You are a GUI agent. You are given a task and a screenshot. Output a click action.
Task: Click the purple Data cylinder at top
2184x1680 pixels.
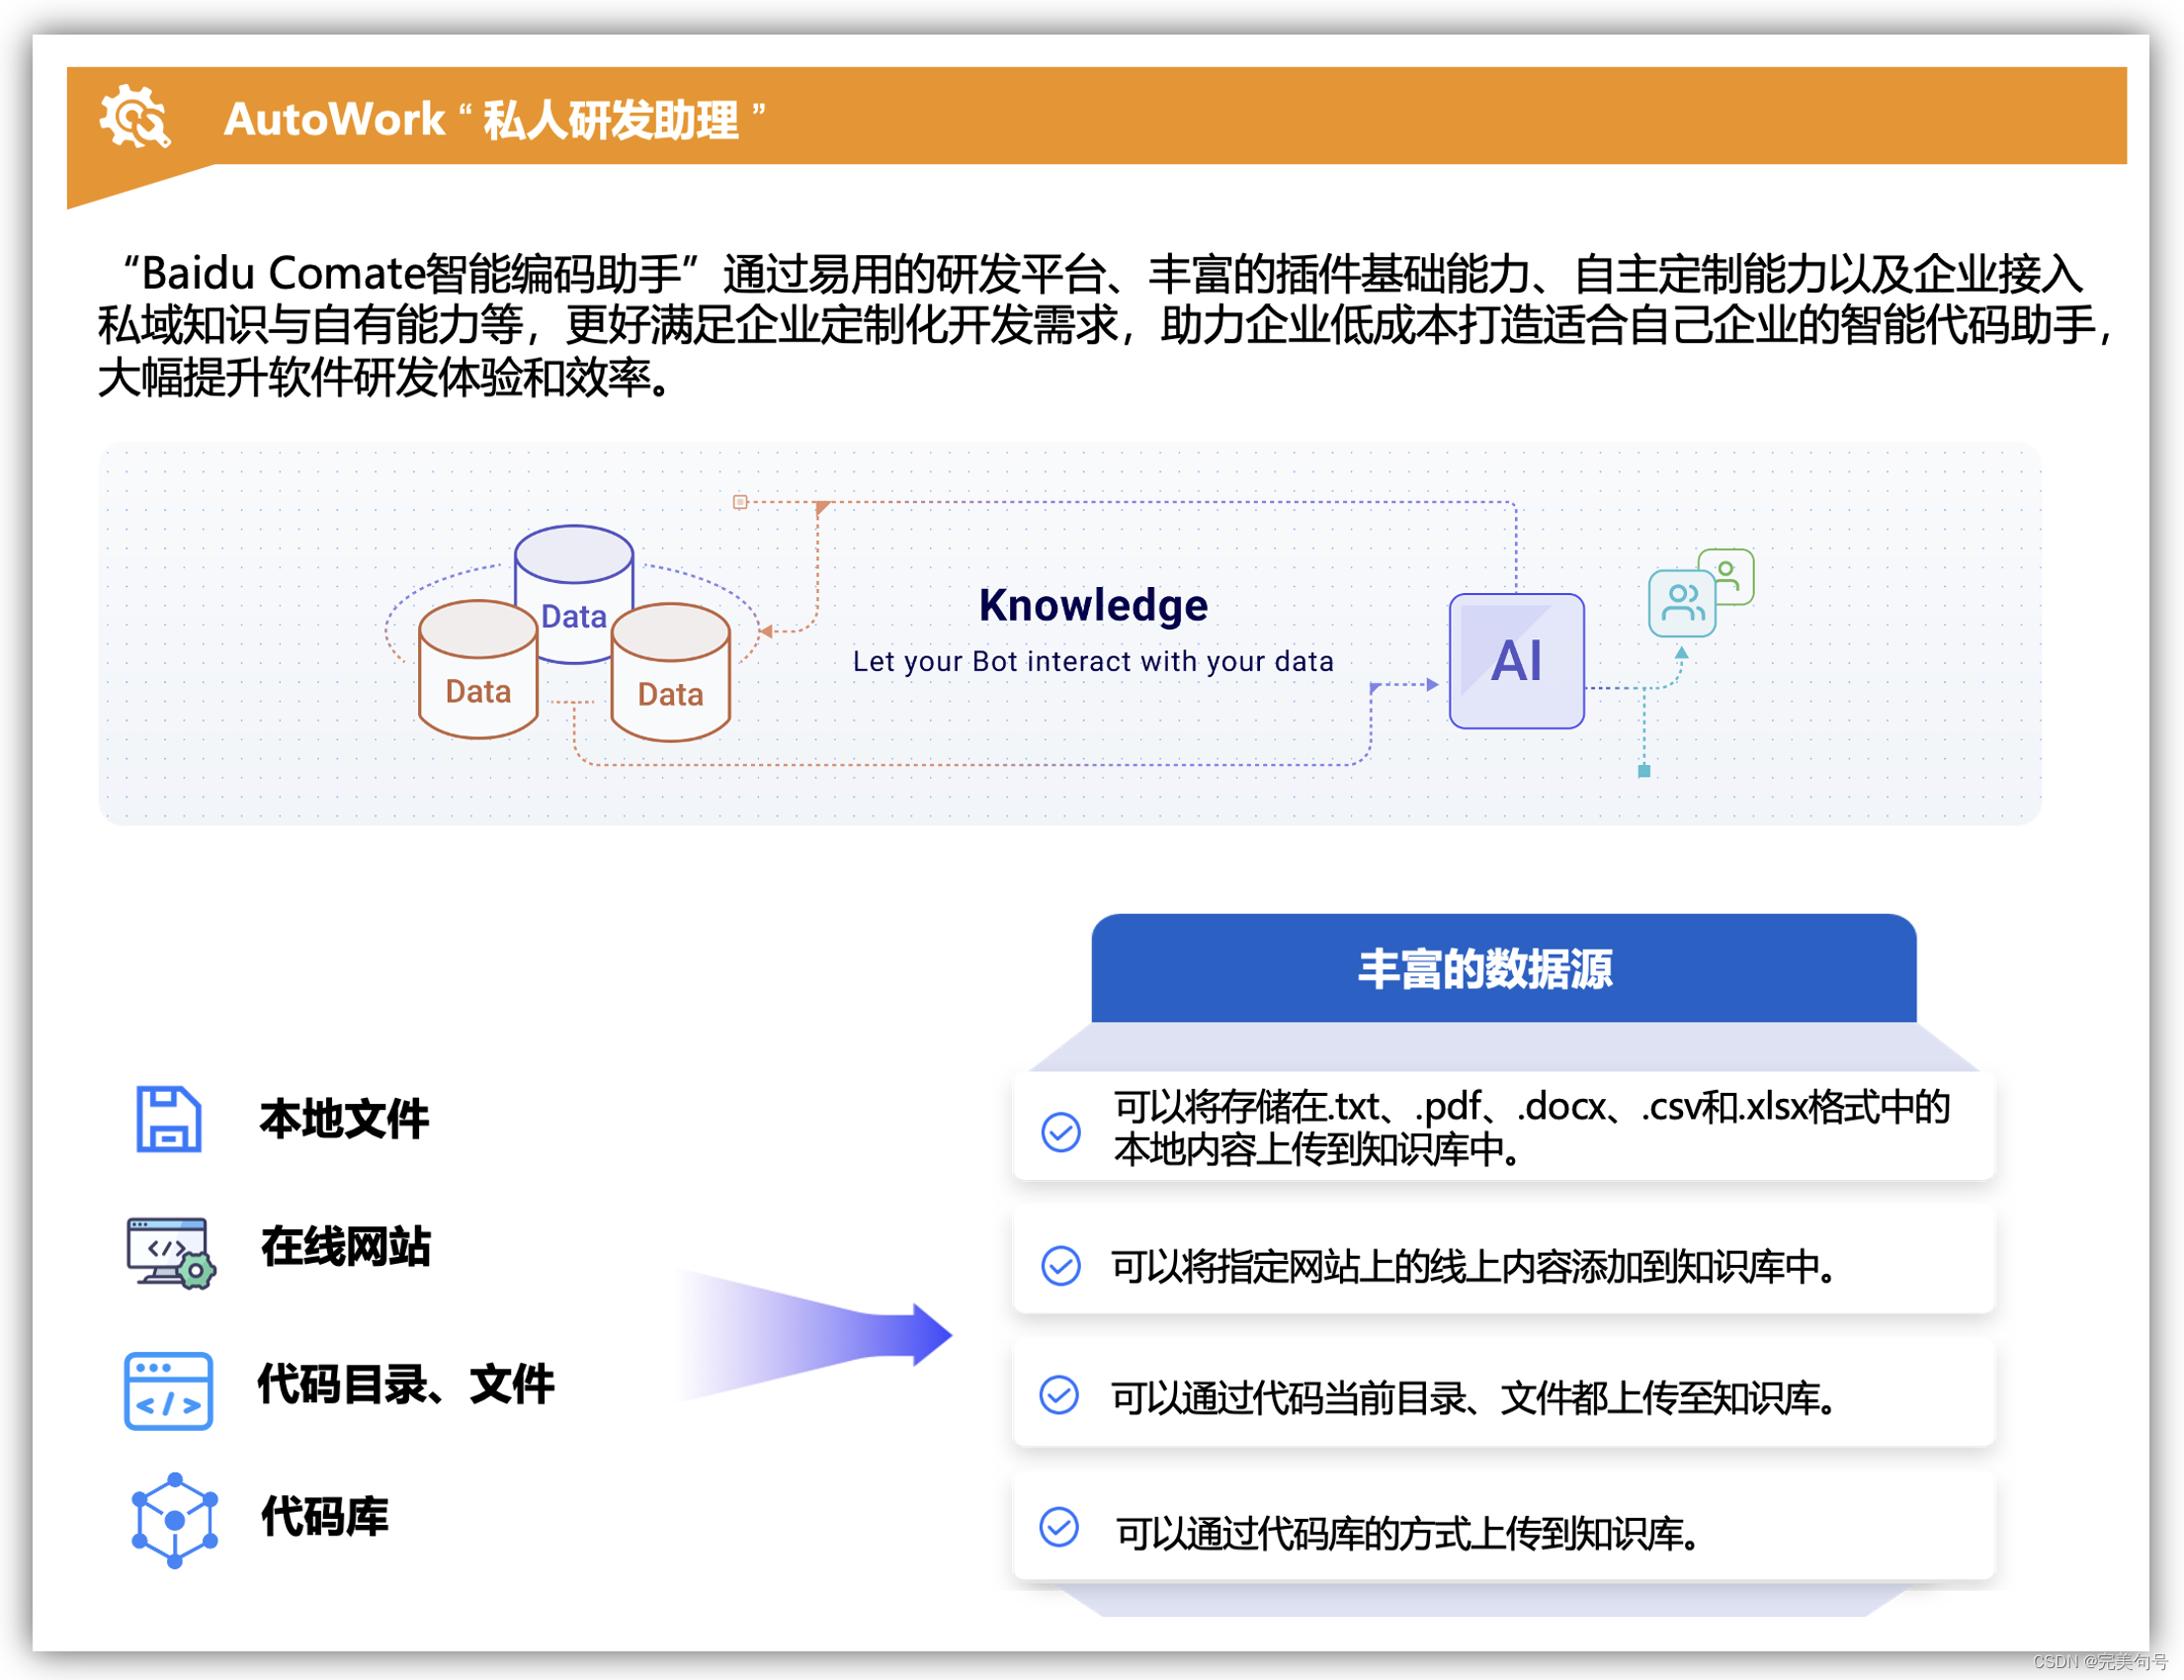[x=574, y=592]
